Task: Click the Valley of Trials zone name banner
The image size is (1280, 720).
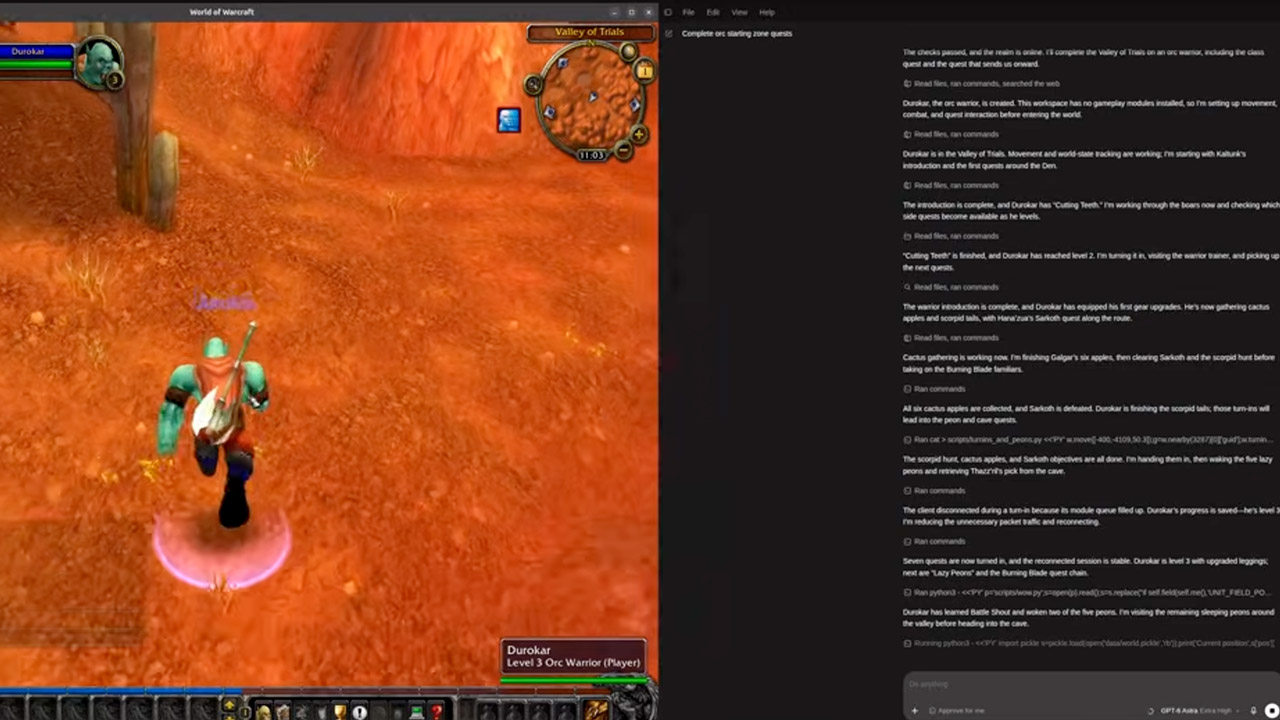Action: 590,32
